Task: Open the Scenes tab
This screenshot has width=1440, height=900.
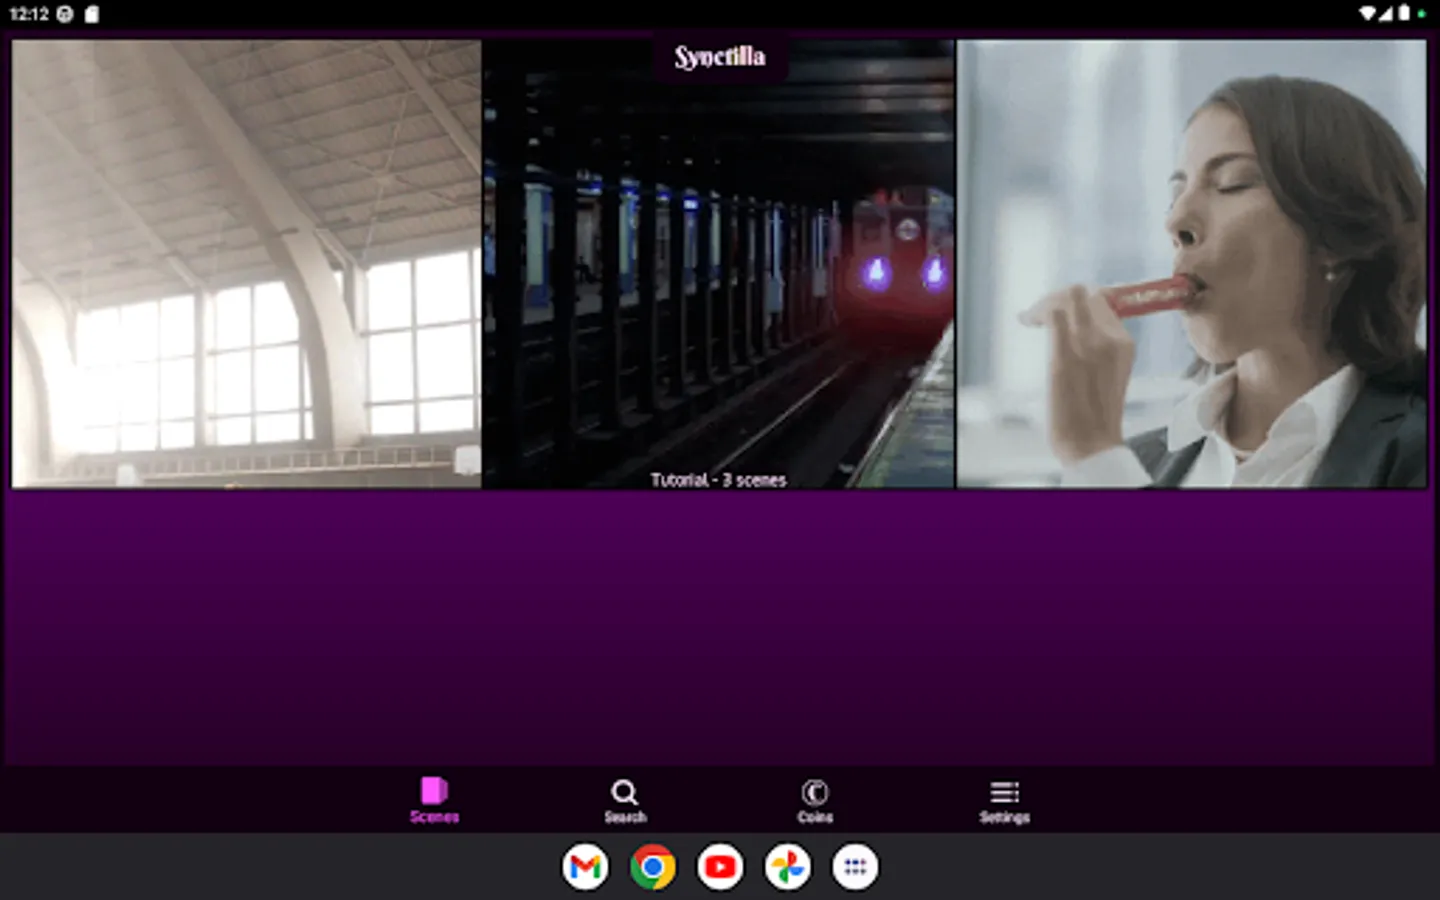Action: coord(434,800)
